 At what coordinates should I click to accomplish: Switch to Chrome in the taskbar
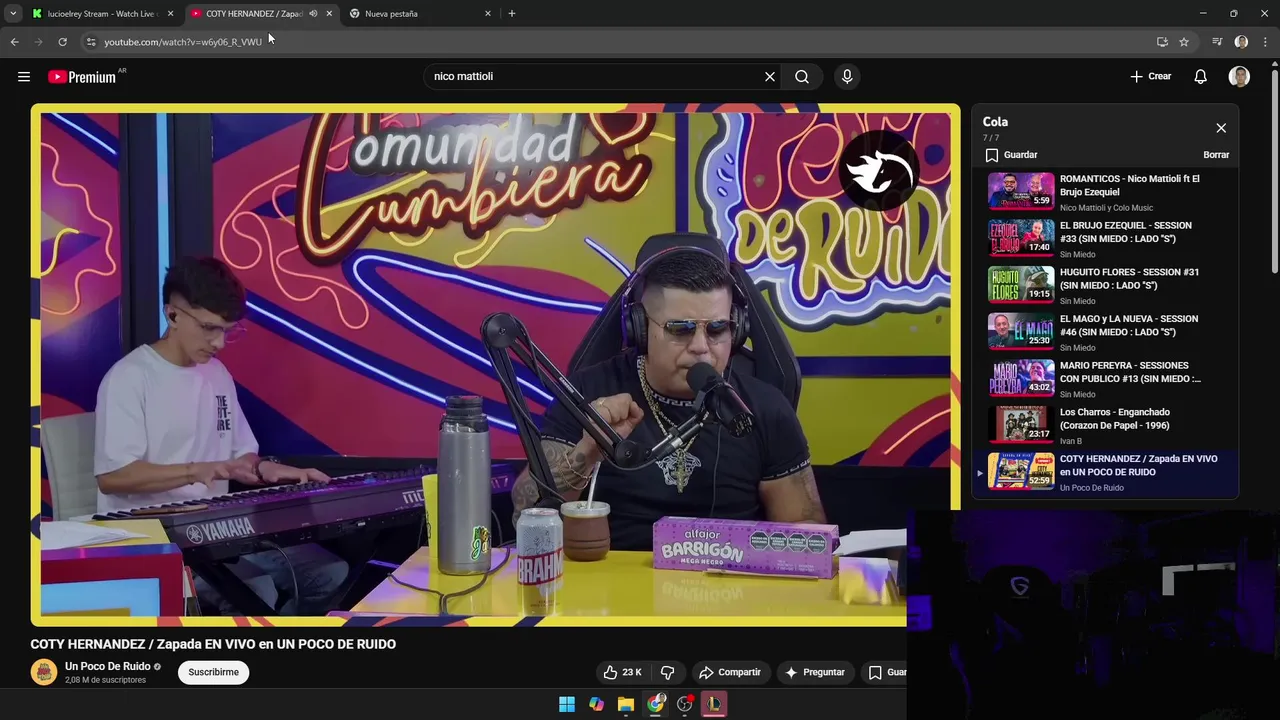point(655,704)
